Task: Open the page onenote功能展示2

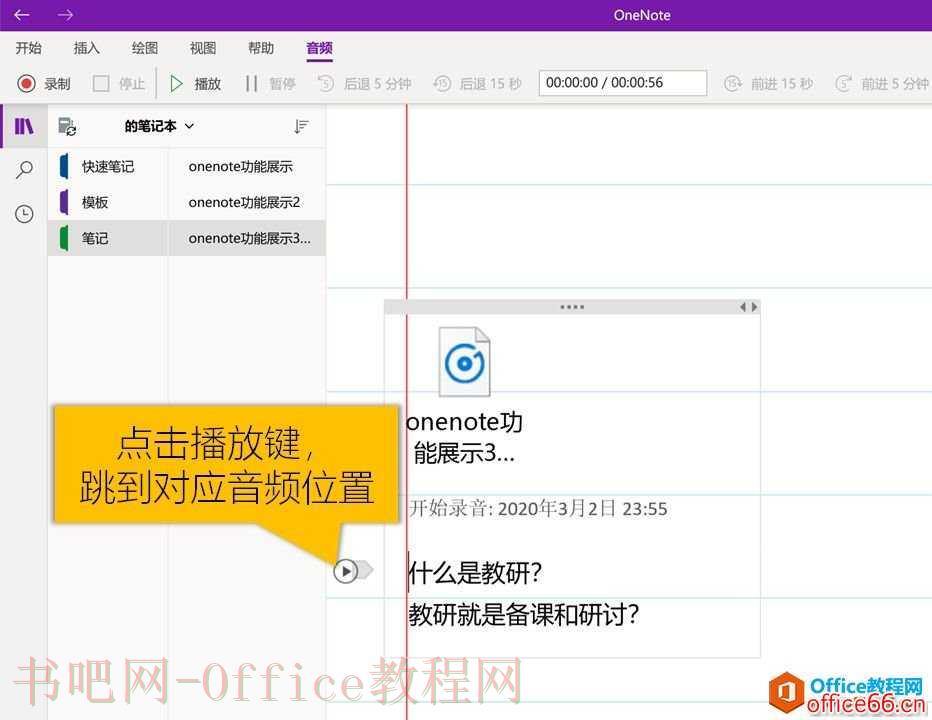Action: pyautogui.click(x=247, y=202)
